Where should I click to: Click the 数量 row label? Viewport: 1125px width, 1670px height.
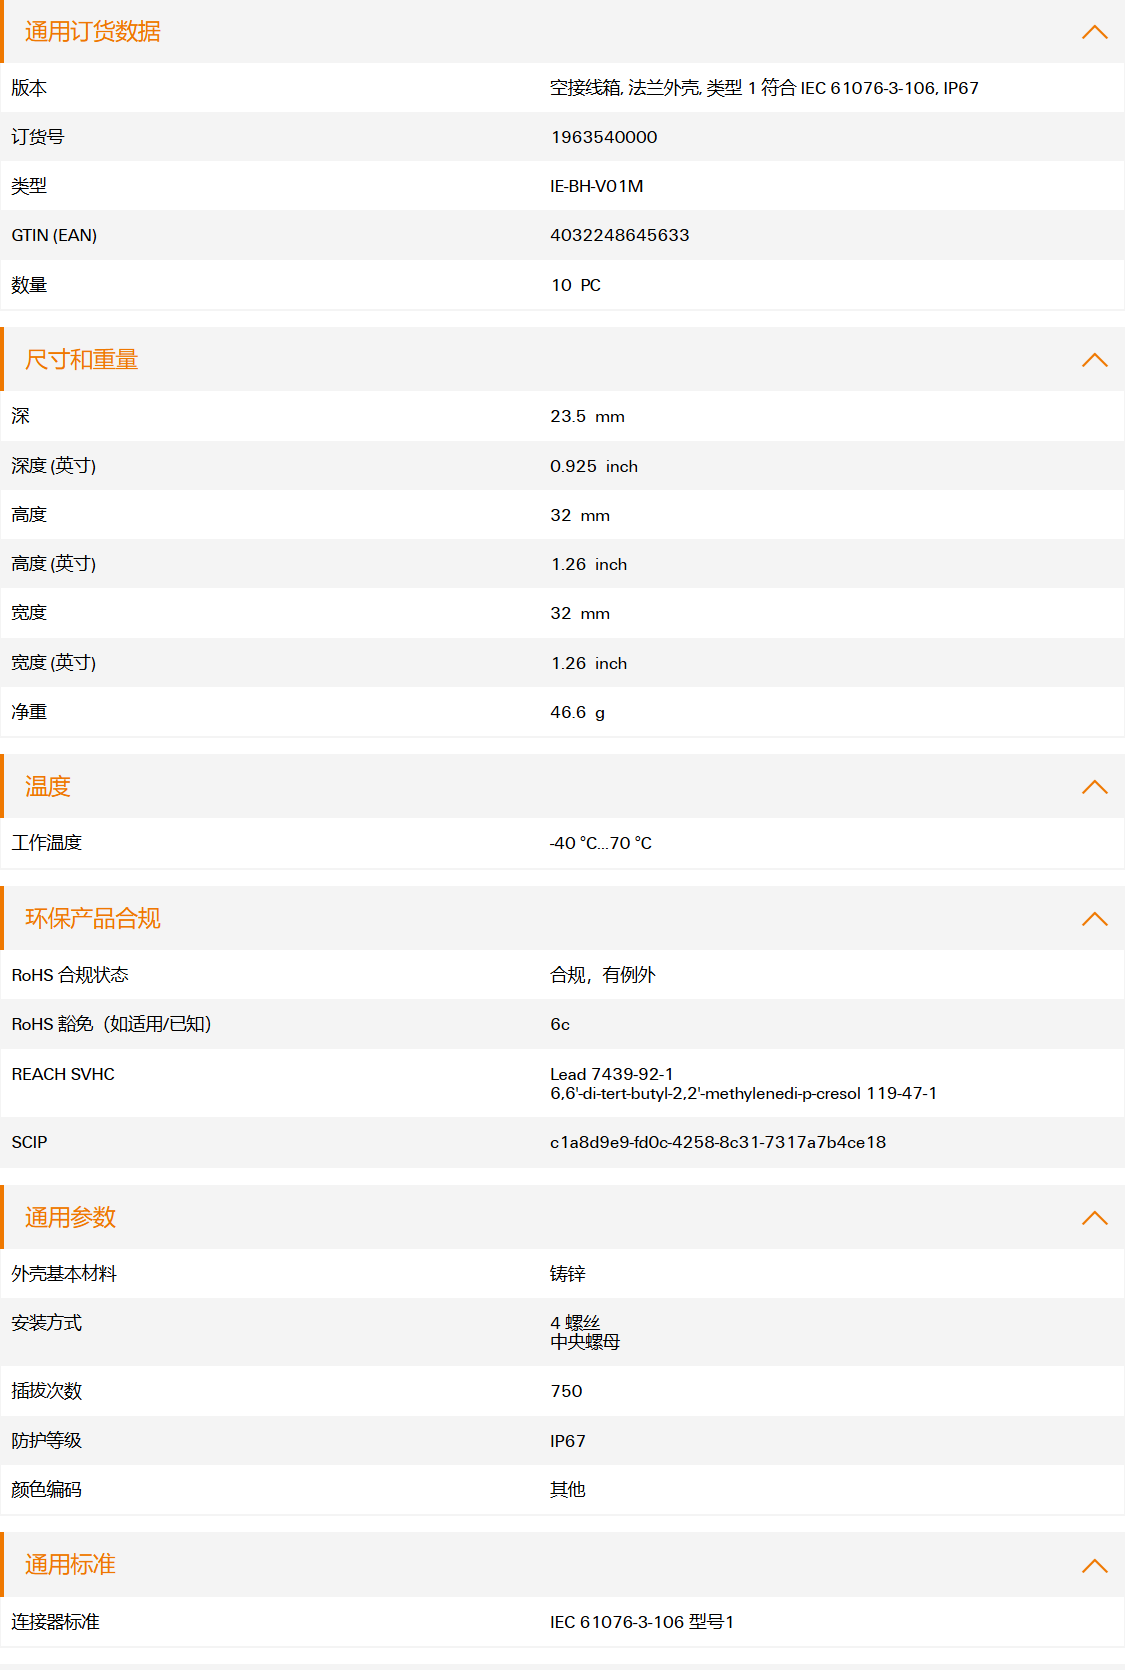coord(29,285)
